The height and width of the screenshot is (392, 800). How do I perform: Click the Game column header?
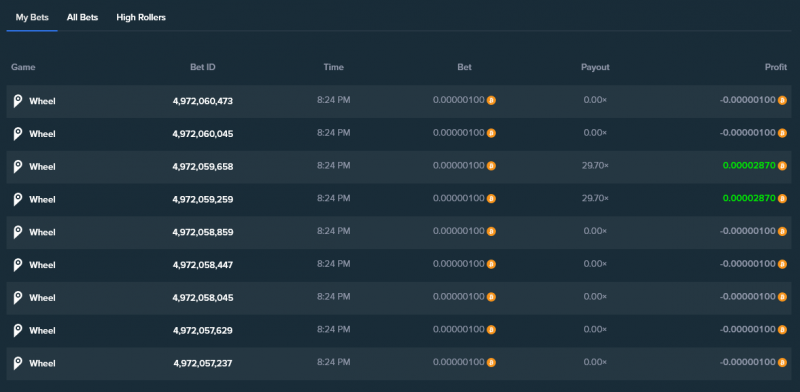coord(23,67)
